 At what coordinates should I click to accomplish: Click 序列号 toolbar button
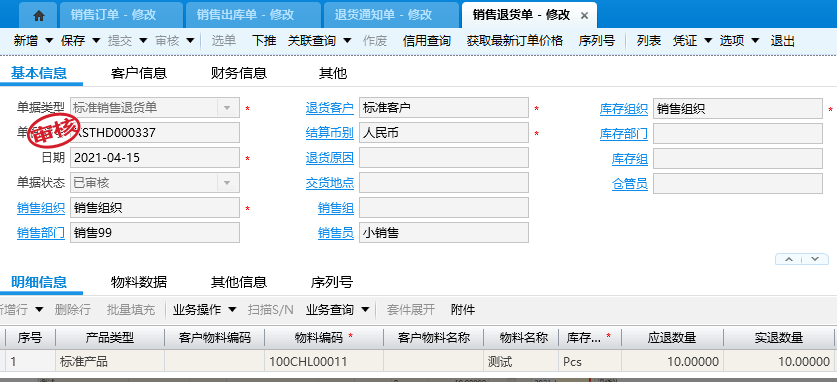596,41
